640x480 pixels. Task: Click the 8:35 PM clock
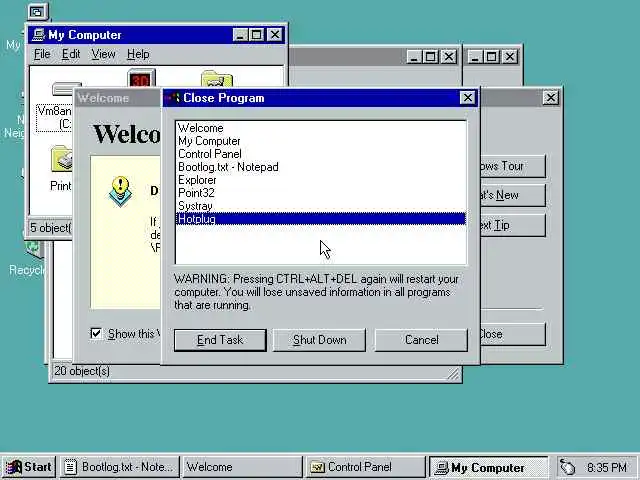coord(606,467)
